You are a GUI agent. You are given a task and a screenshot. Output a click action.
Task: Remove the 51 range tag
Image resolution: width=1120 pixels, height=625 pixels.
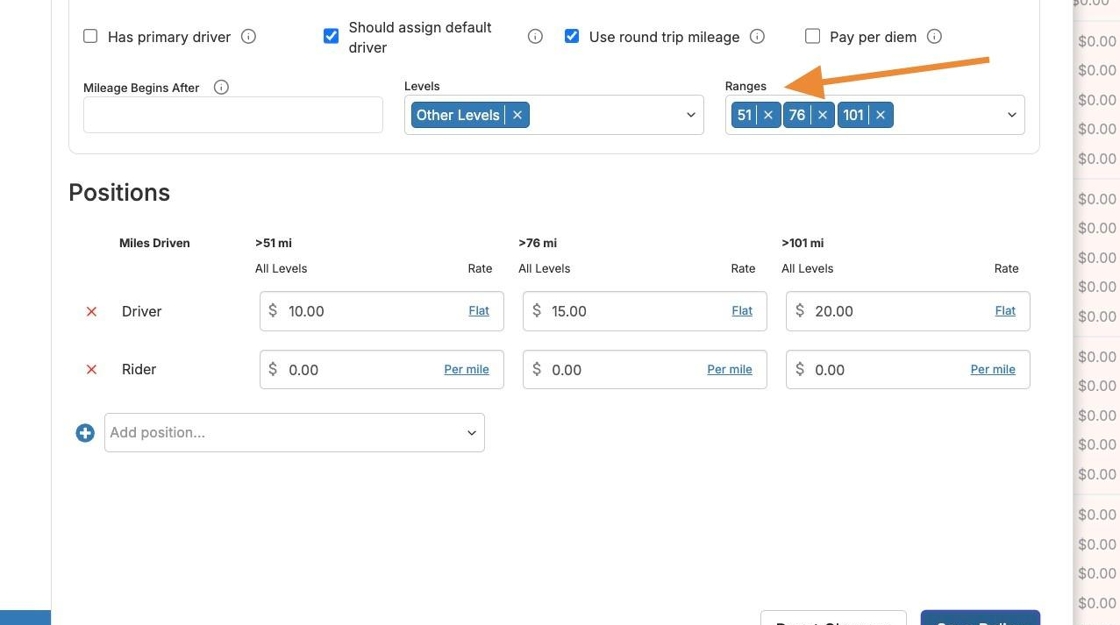(768, 115)
